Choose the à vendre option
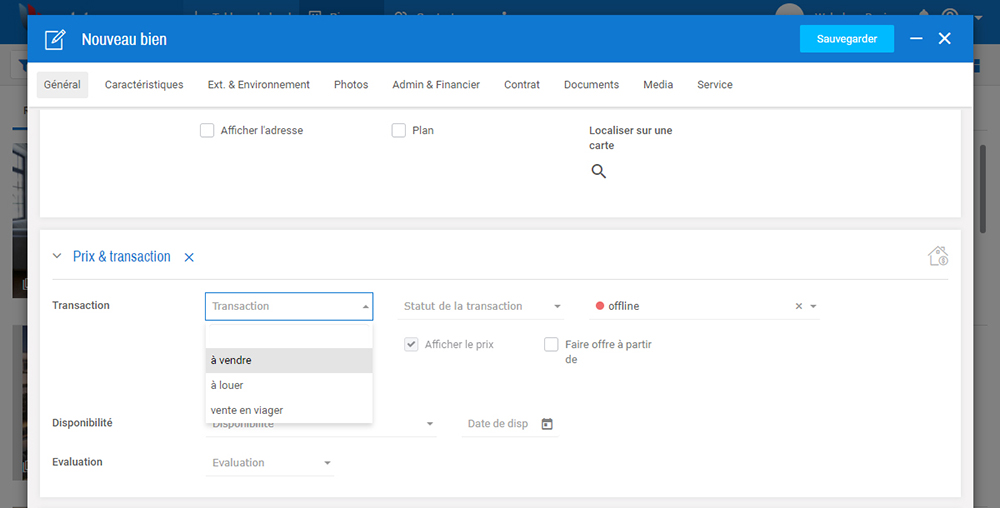Viewport: 1000px width, 508px height. click(x=289, y=360)
